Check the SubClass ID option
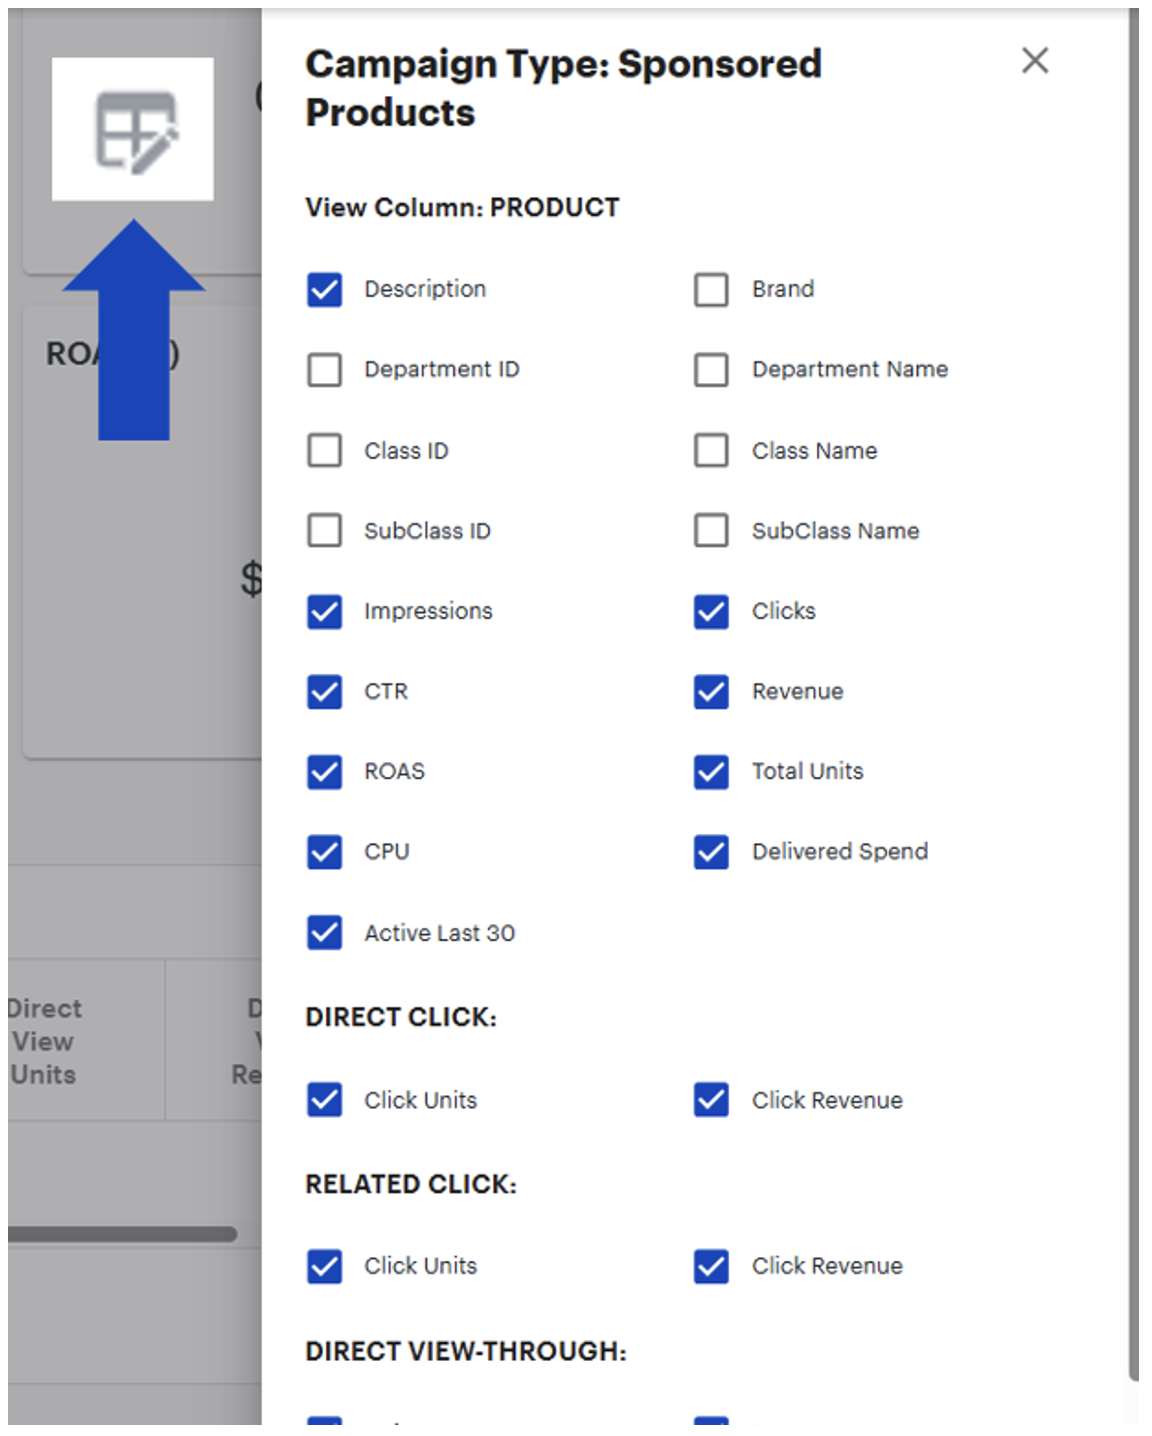The image size is (1152, 1436). (x=324, y=531)
